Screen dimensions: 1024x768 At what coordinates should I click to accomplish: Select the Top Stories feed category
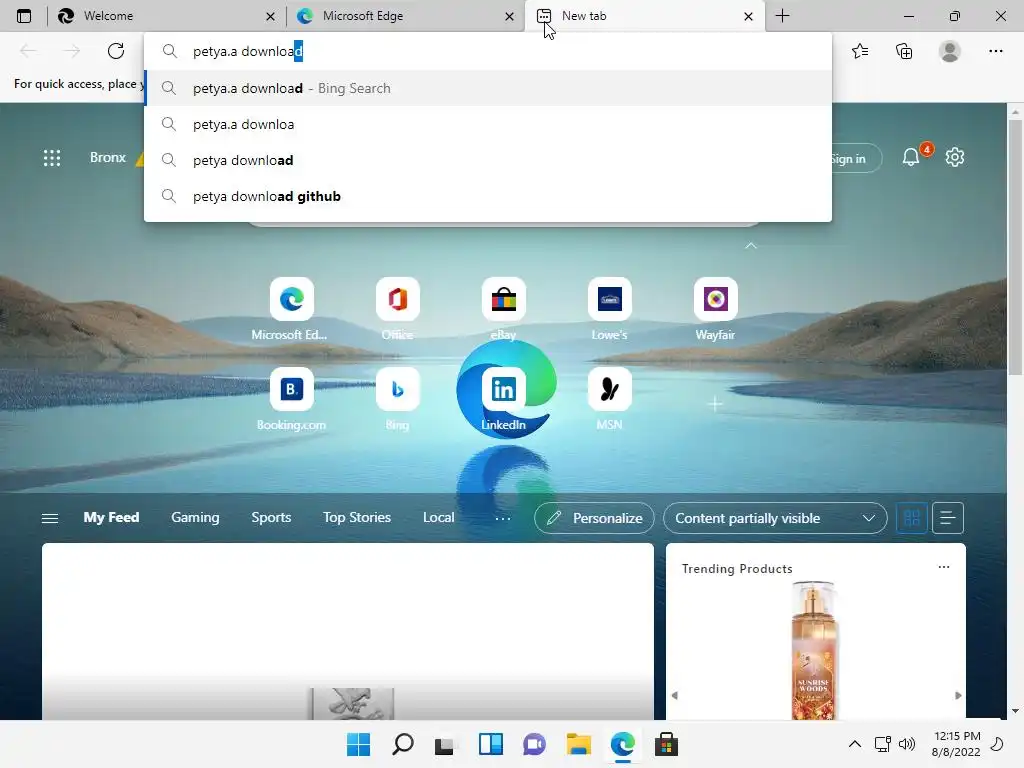coord(357,517)
